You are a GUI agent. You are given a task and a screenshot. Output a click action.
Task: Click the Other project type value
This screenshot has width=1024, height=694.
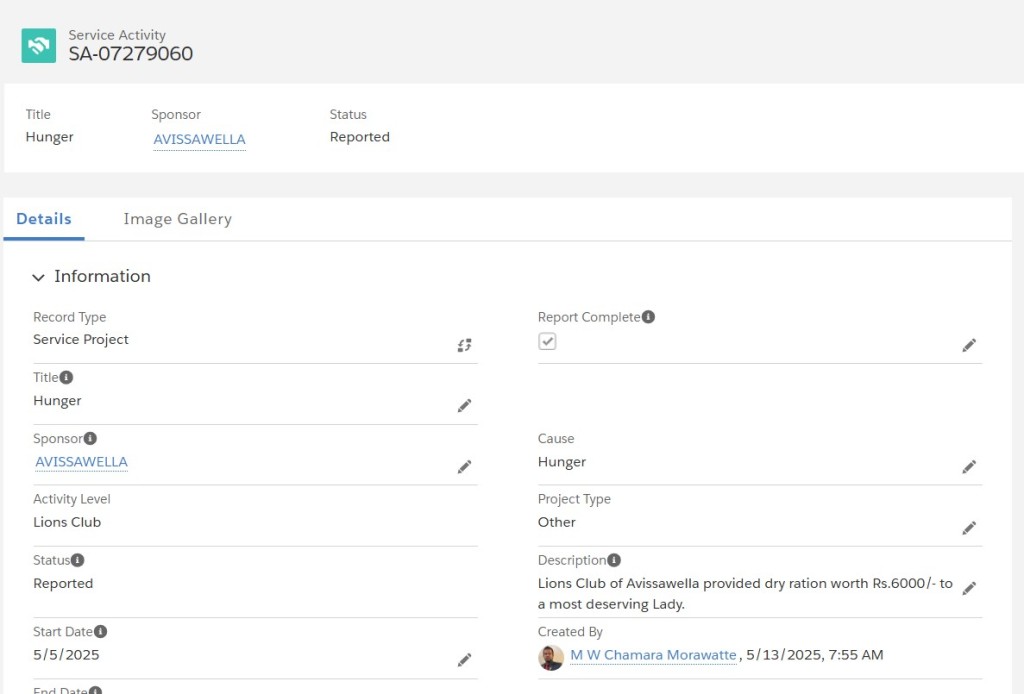click(x=556, y=522)
